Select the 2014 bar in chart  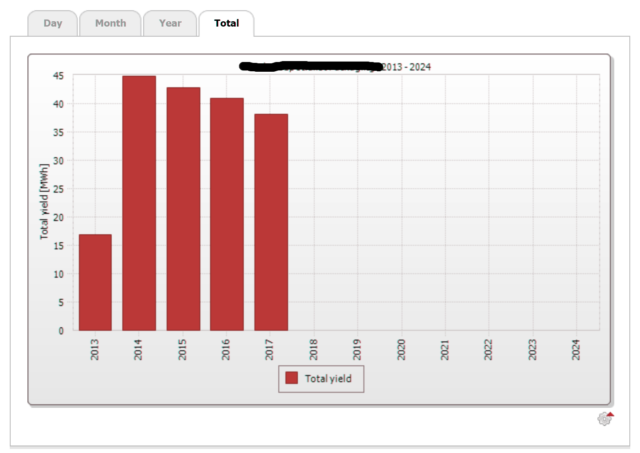coord(139,203)
